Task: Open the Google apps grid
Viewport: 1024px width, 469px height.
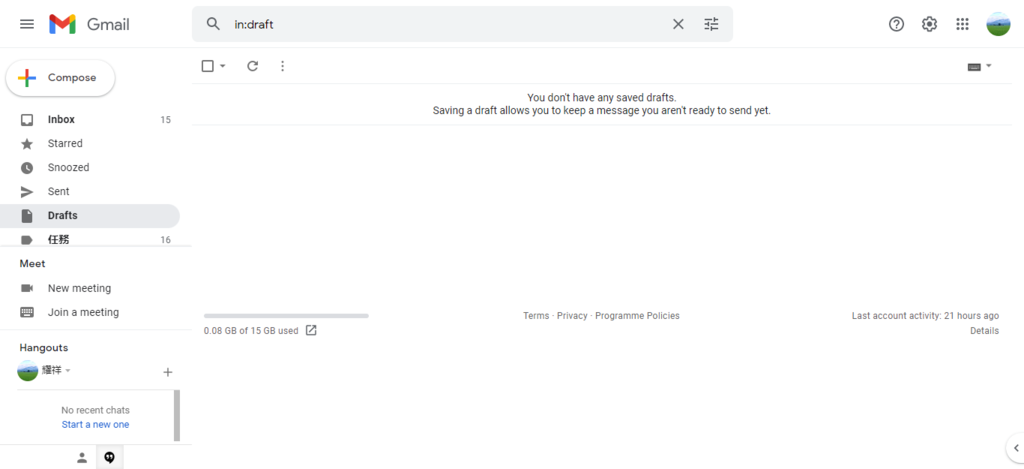Action: 962,24
